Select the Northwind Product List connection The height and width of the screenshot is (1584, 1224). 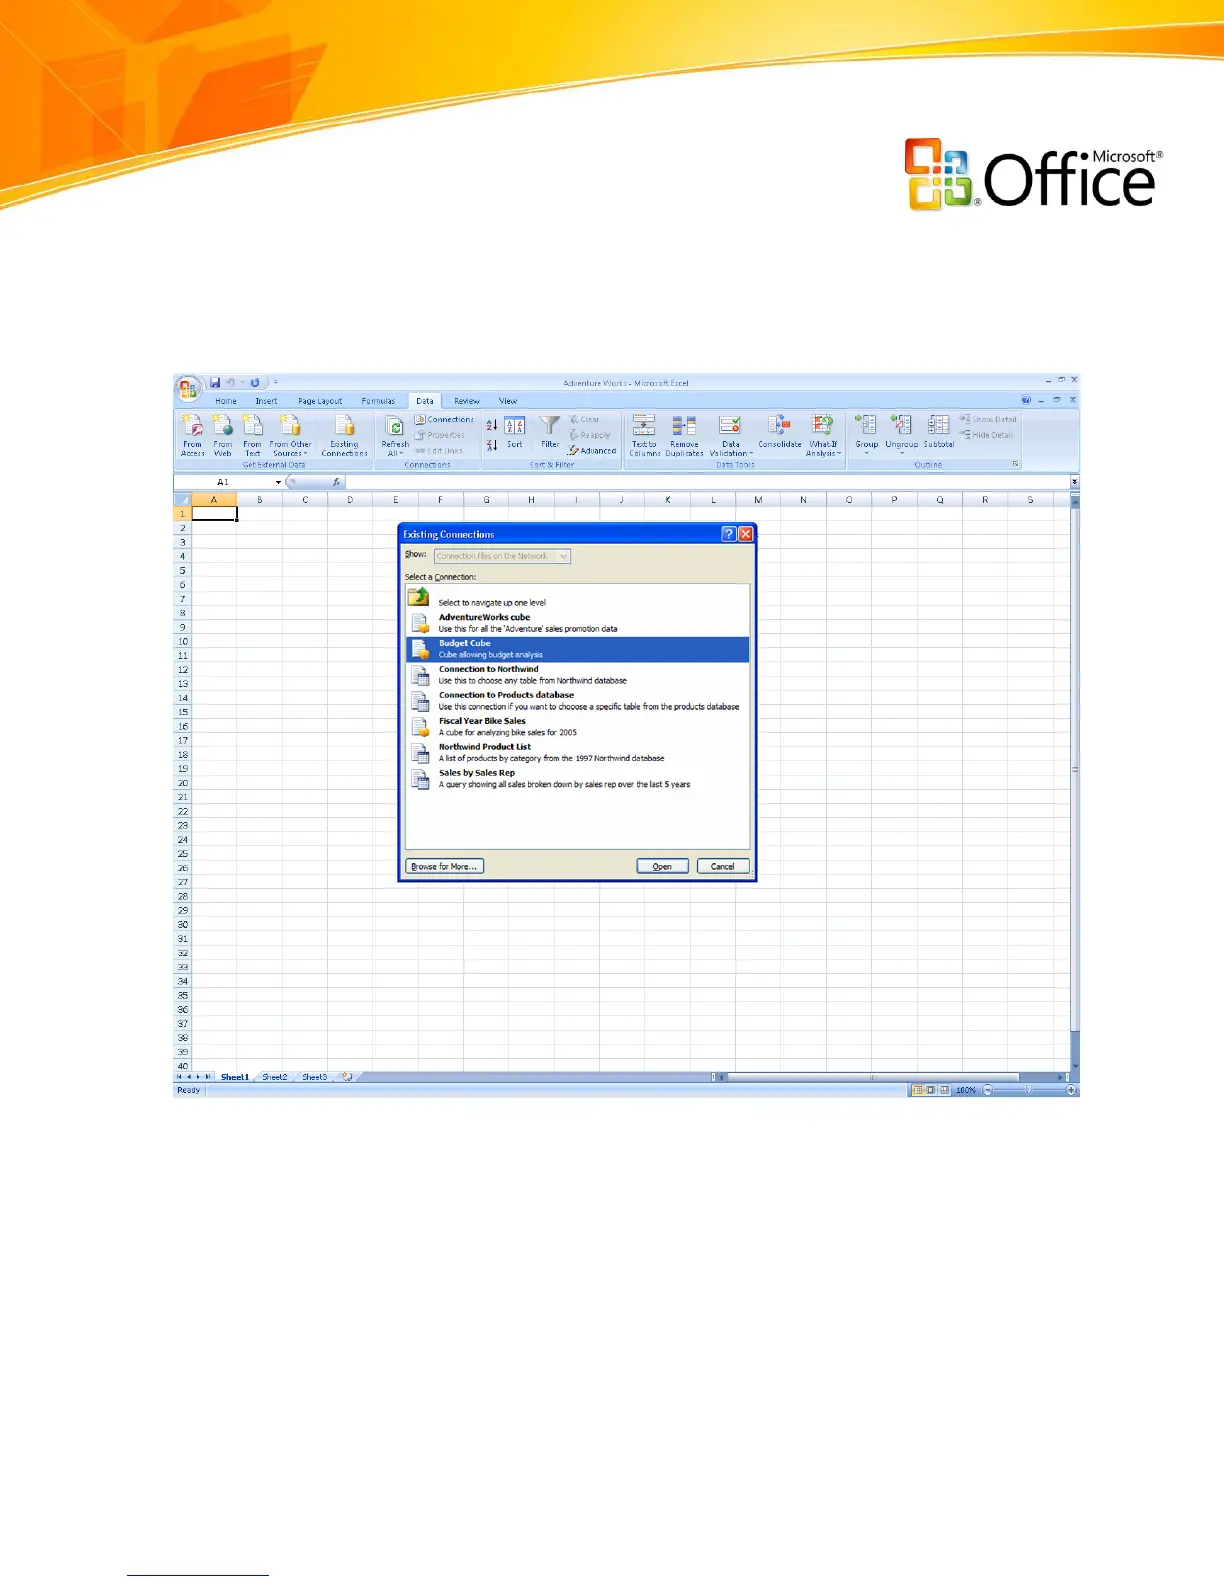(x=577, y=753)
